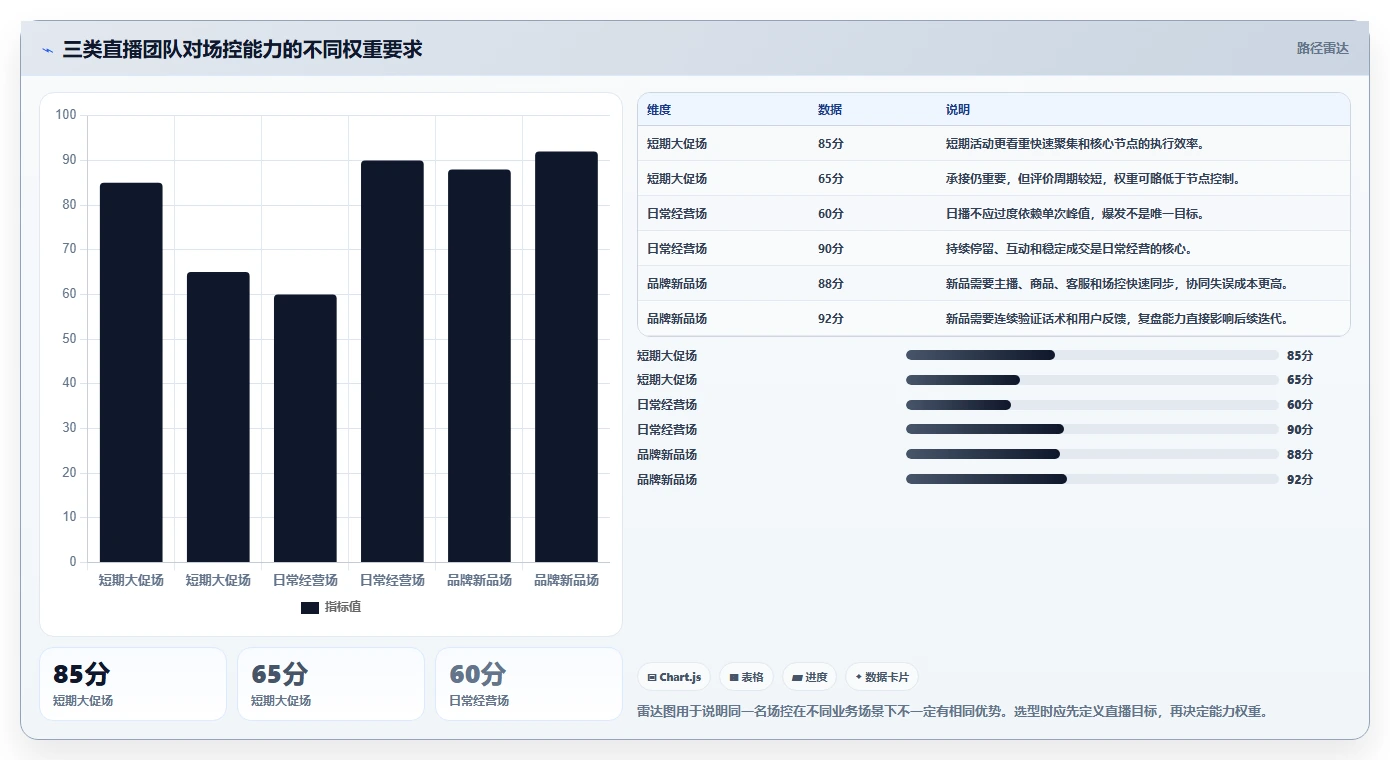Open the 85分 短期大促场 data card
The height and width of the screenshot is (760, 1390).
133,684
